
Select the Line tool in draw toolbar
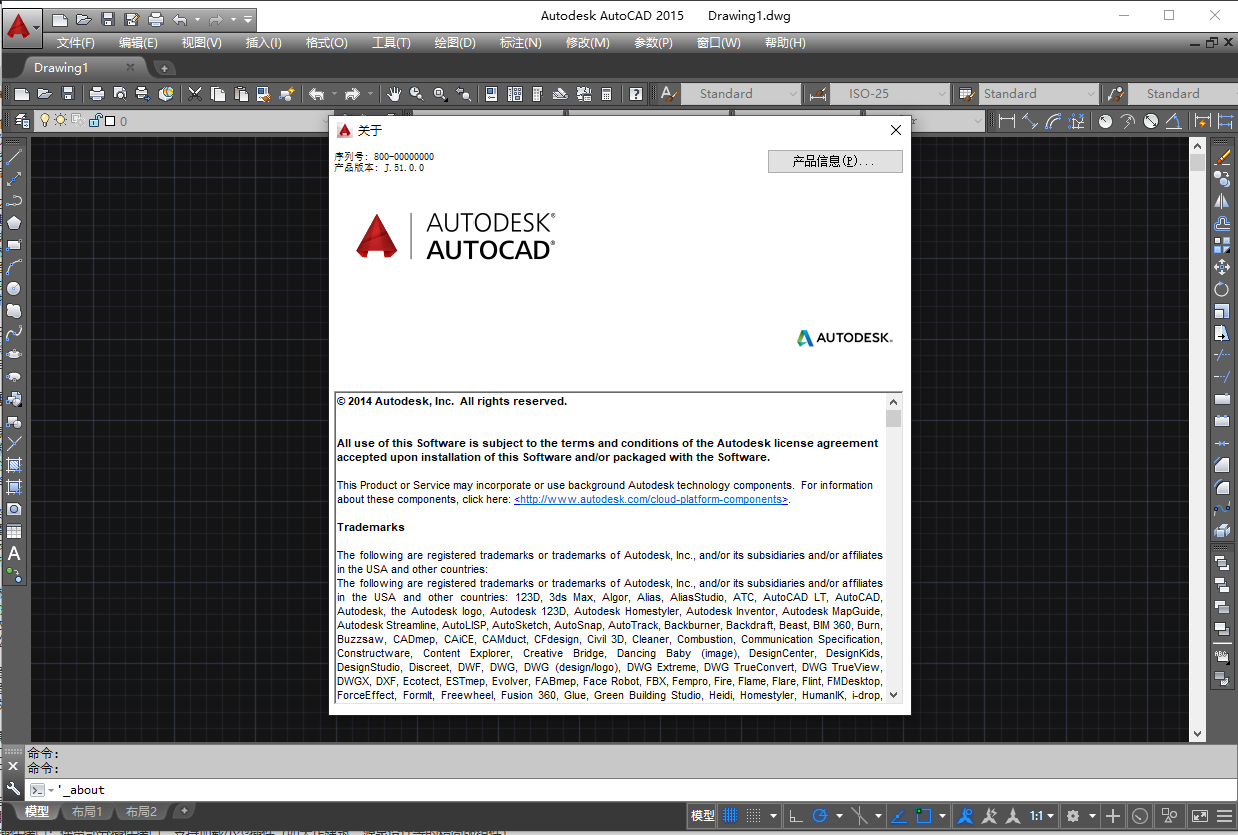click(14, 157)
